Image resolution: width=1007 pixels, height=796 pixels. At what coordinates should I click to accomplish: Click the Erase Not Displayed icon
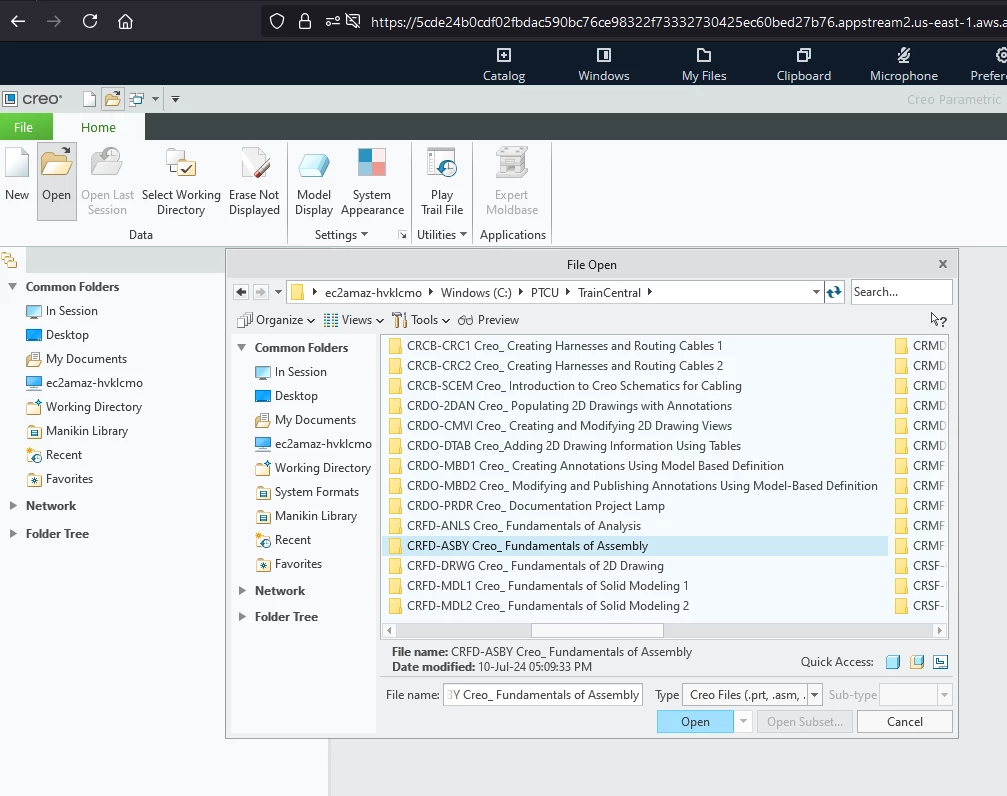(x=254, y=162)
